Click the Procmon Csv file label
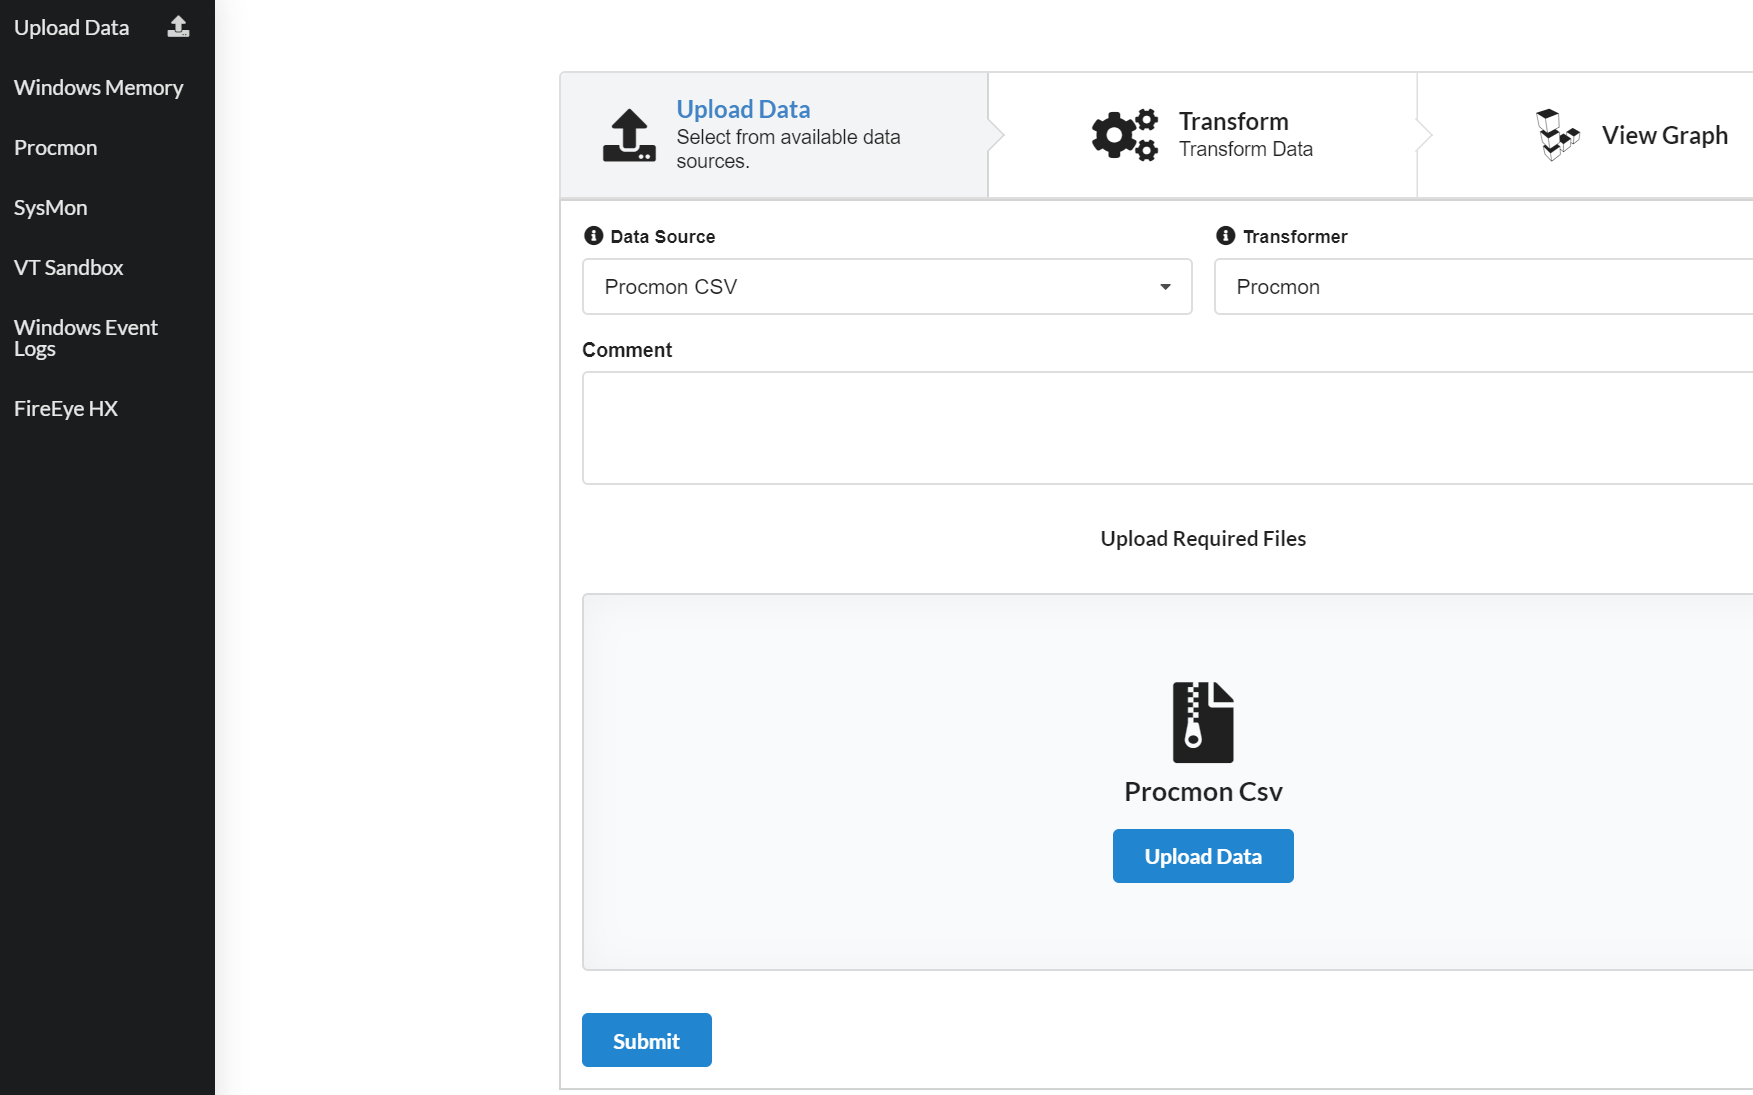Screen dimensions: 1753x1095 point(1203,792)
